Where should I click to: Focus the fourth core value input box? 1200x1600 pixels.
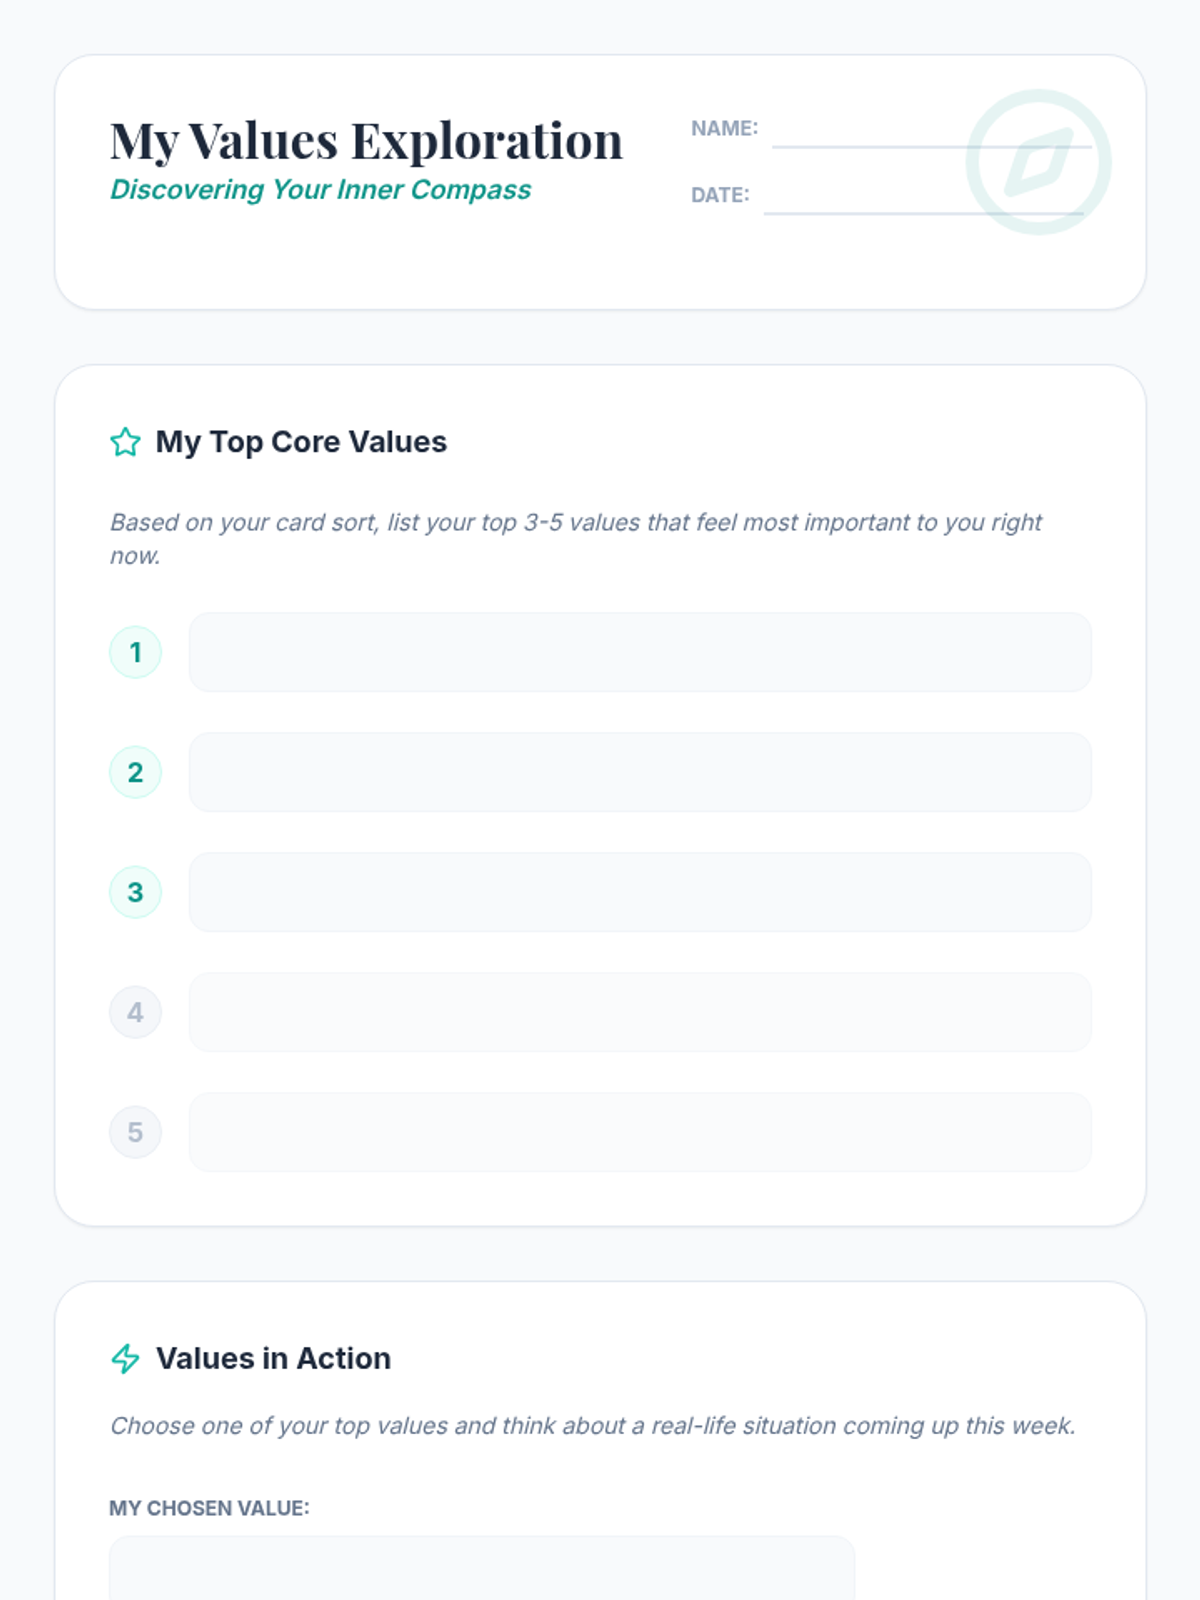pos(640,1012)
